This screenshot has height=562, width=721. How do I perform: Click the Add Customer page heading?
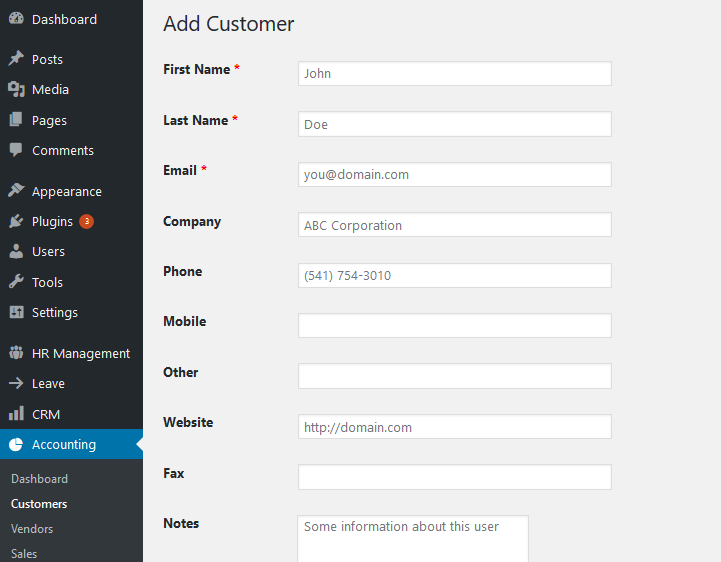(229, 24)
